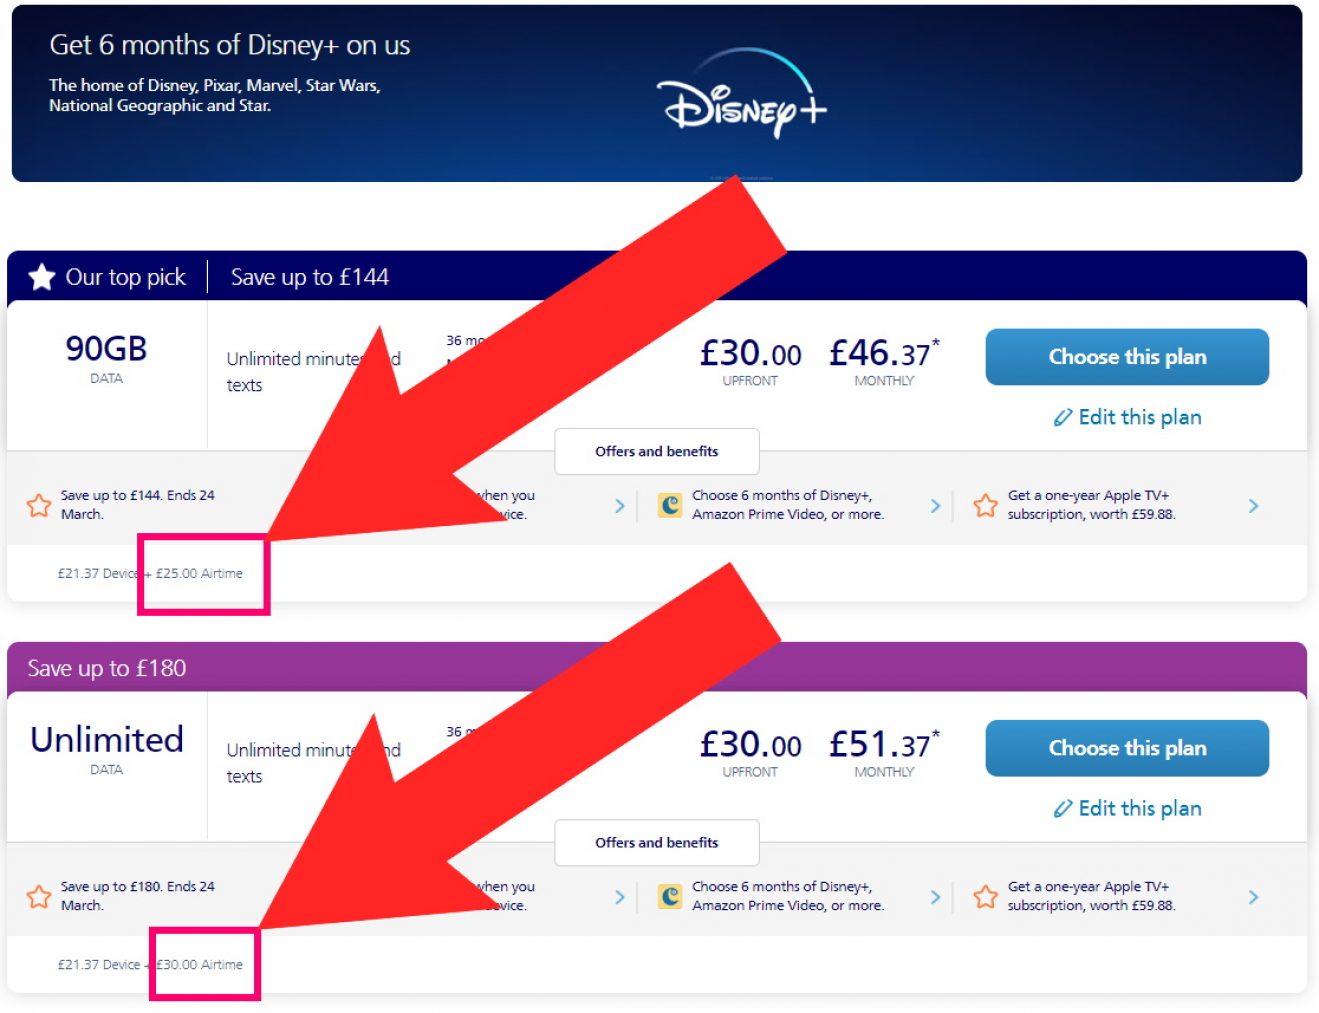Screen dimensions: 1319x1013
Task: Click the pencil icon on the Unlimited 'Edit this plan'
Action: click(1063, 808)
